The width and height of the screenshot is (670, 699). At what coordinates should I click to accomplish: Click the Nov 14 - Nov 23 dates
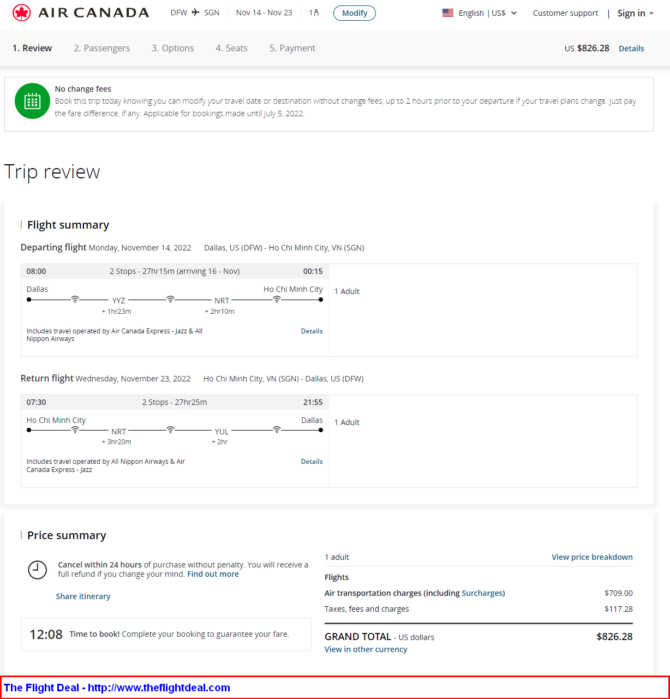[x=264, y=12]
